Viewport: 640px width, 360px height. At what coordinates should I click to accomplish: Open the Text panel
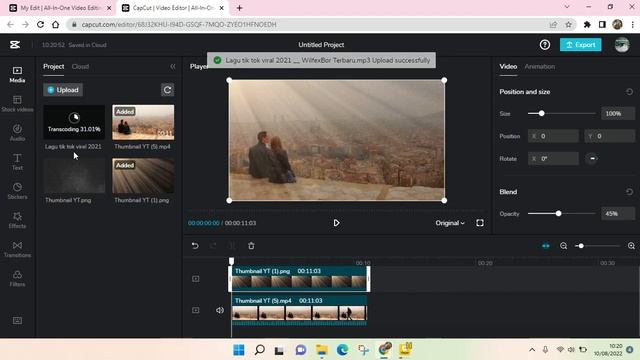[17, 162]
